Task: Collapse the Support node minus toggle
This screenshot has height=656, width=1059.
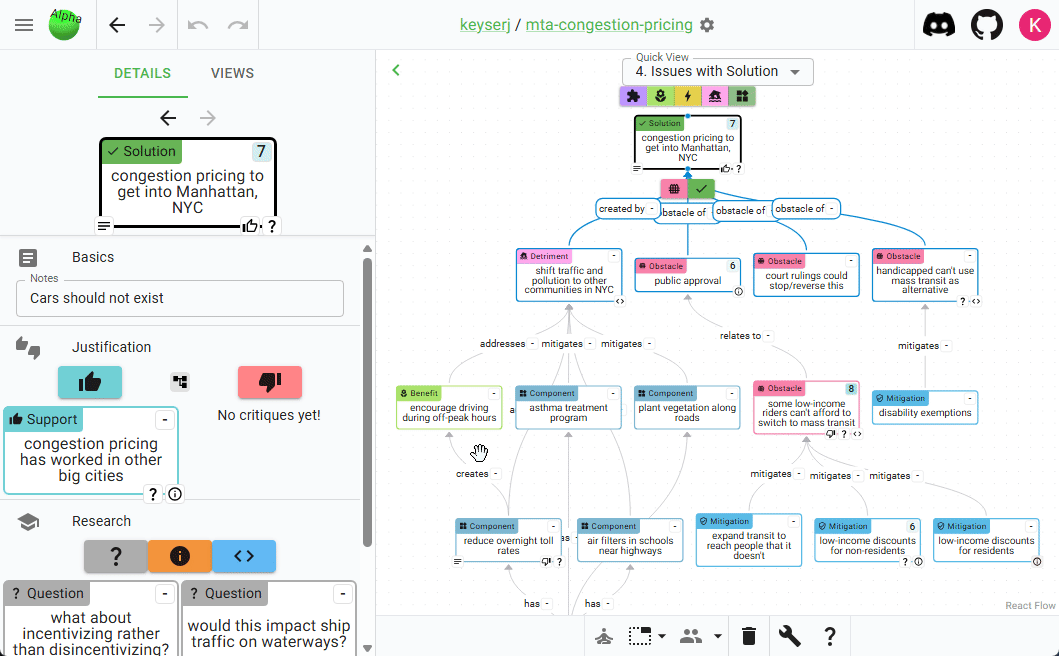Action: [165, 420]
